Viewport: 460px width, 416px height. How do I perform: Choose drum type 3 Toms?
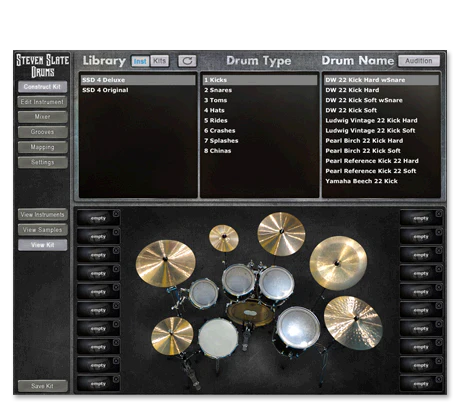pyautogui.click(x=260, y=100)
